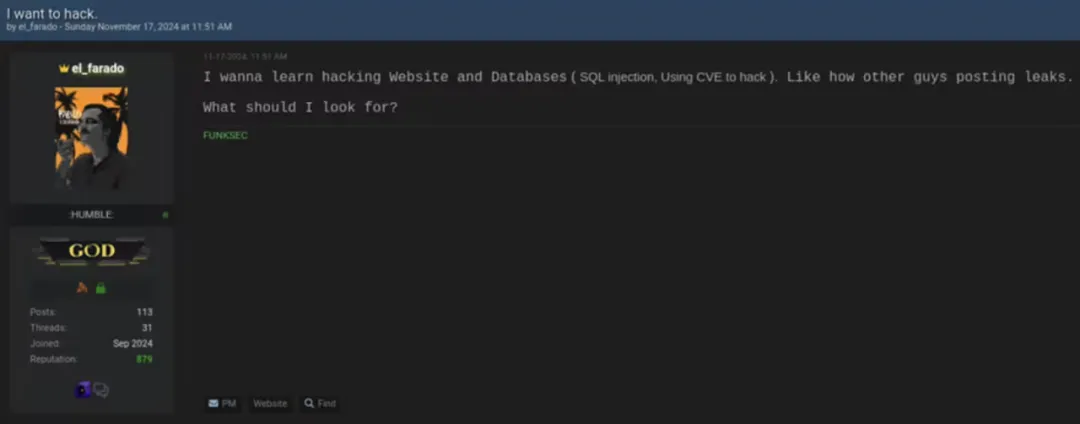Open el_farado's profile via username
Viewport: 1080px width, 424px height.
pos(97,69)
